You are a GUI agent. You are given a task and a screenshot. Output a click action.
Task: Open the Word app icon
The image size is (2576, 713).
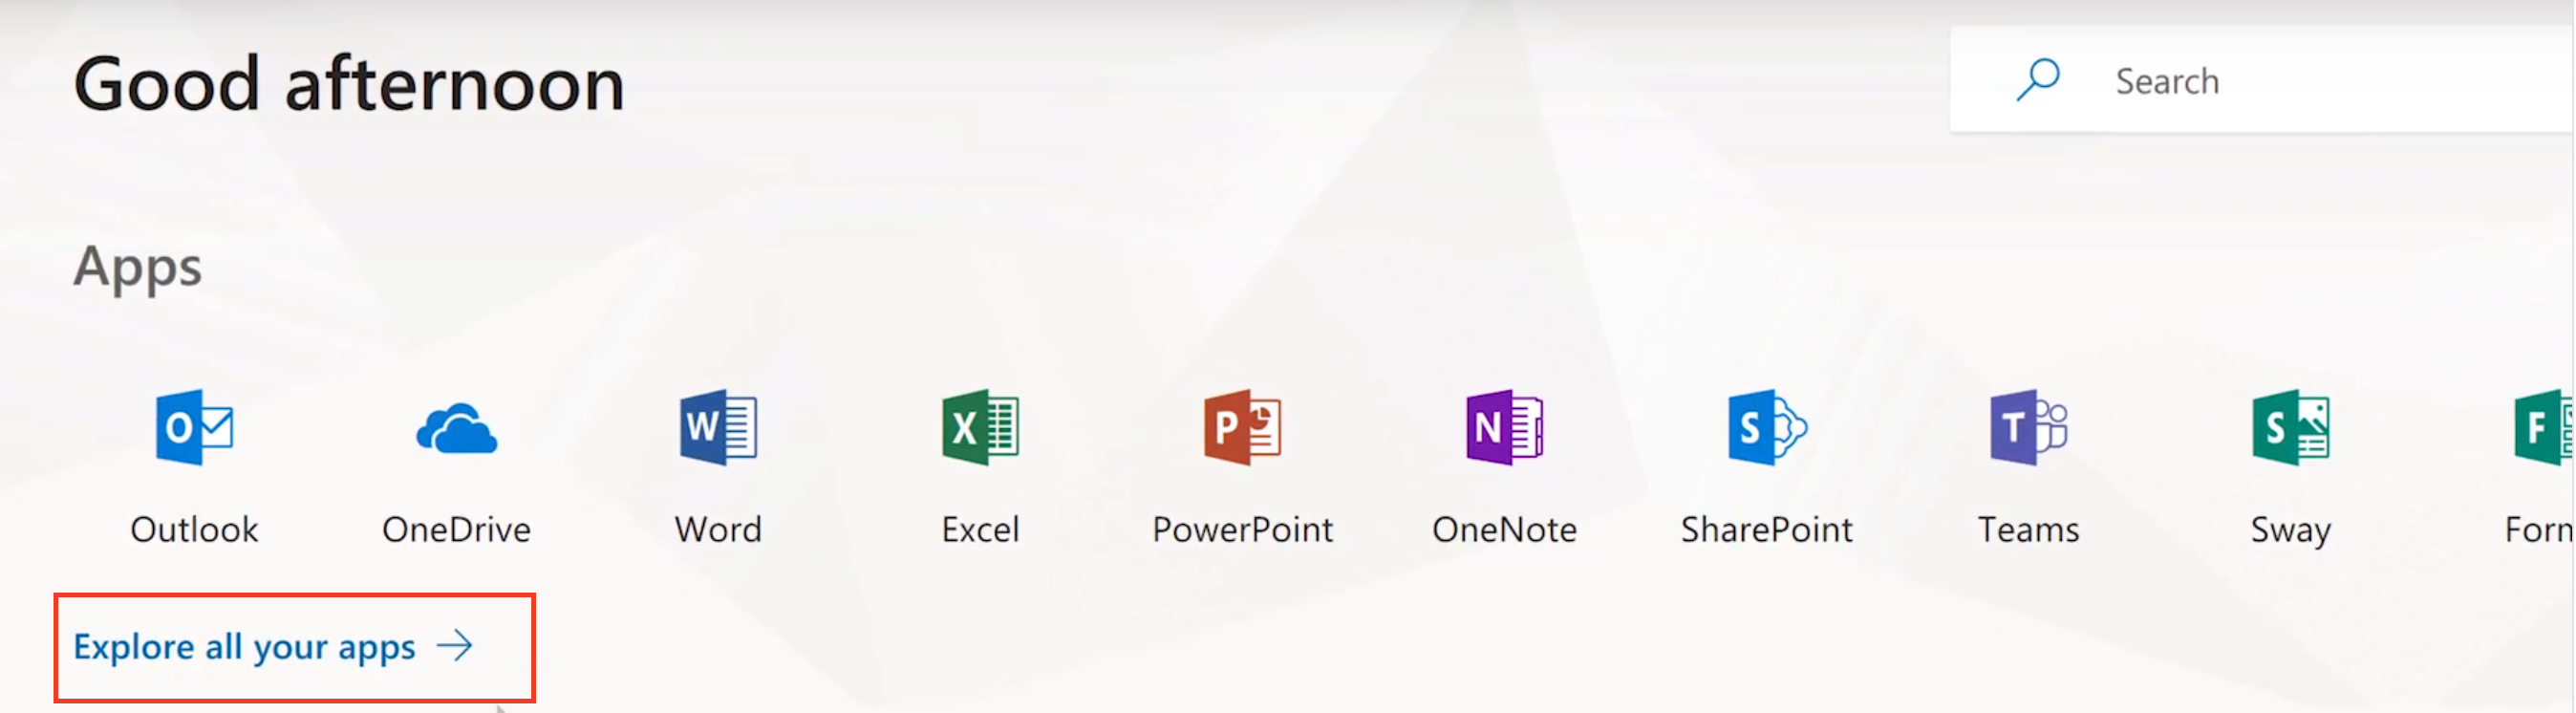tap(718, 427)
